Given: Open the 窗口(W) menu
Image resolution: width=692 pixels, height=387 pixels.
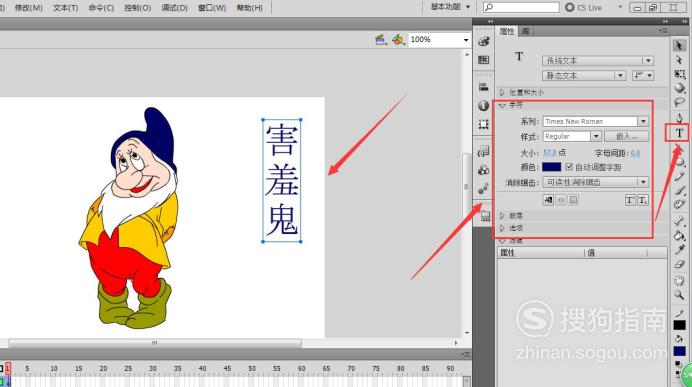Looking at the screenshot, I should pos(212,8).
